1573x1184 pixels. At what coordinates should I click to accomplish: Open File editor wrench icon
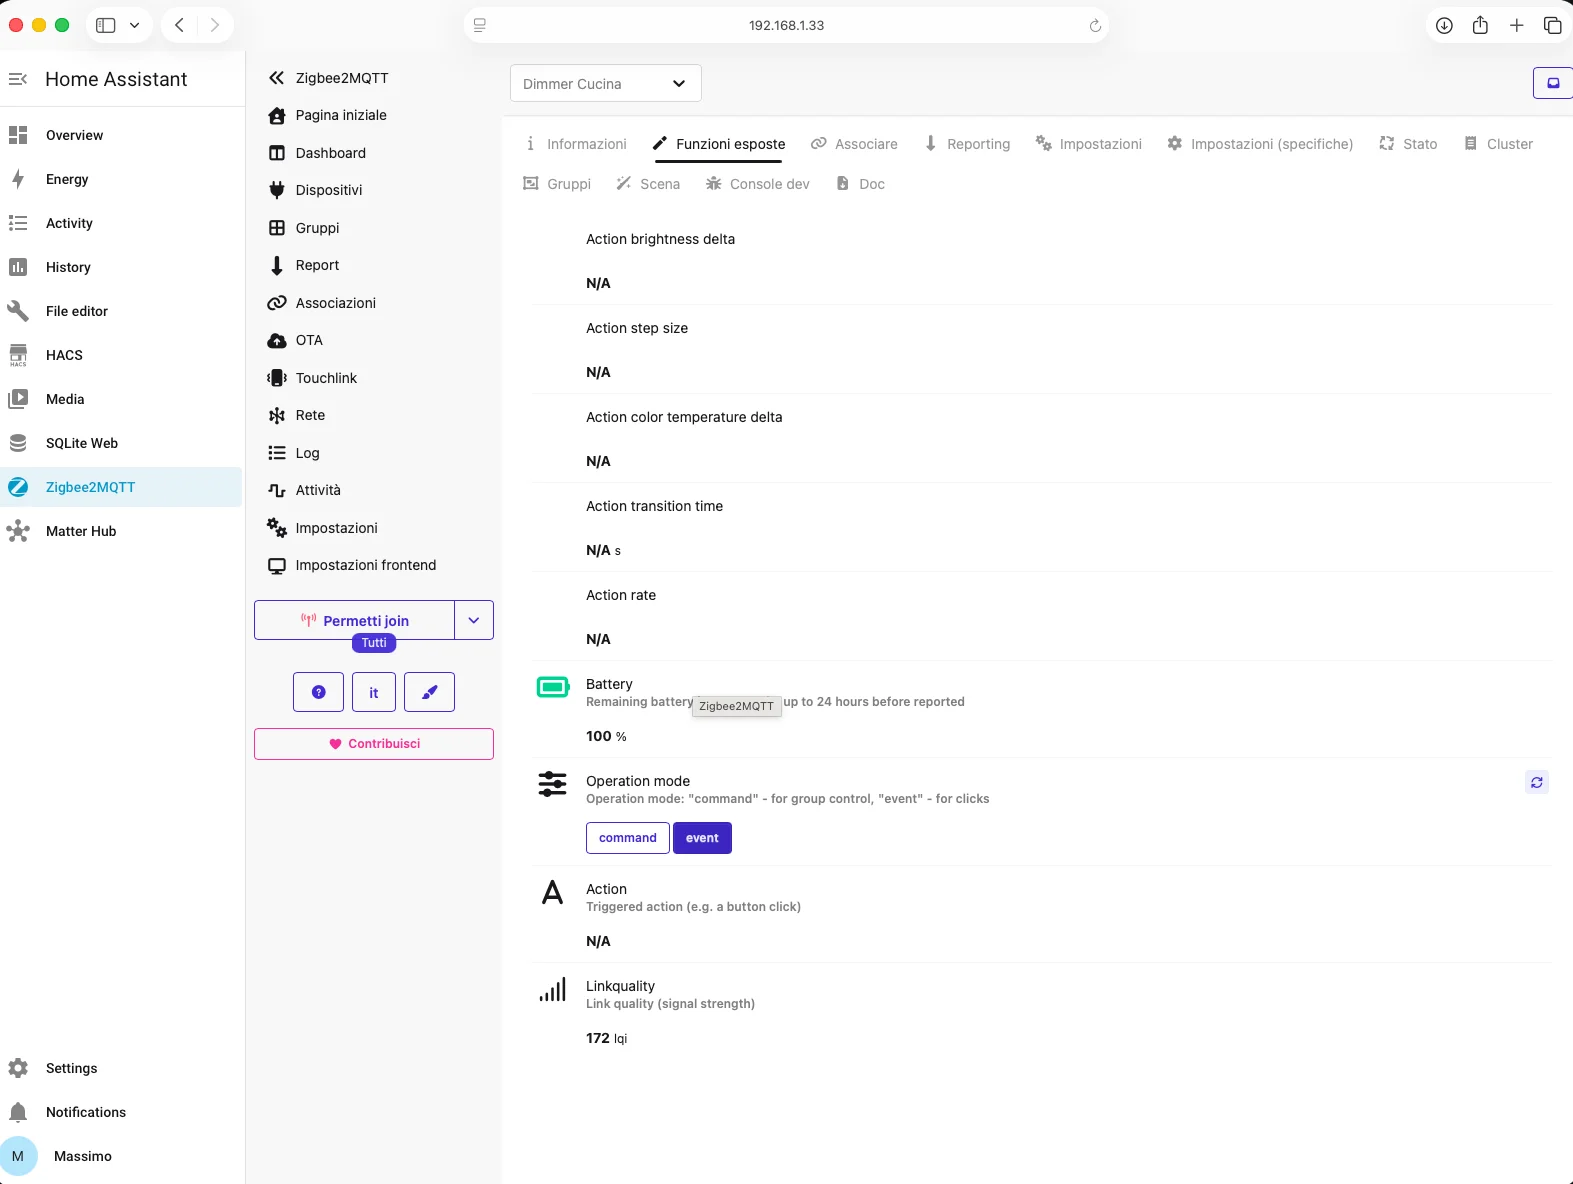click(18, 311)
